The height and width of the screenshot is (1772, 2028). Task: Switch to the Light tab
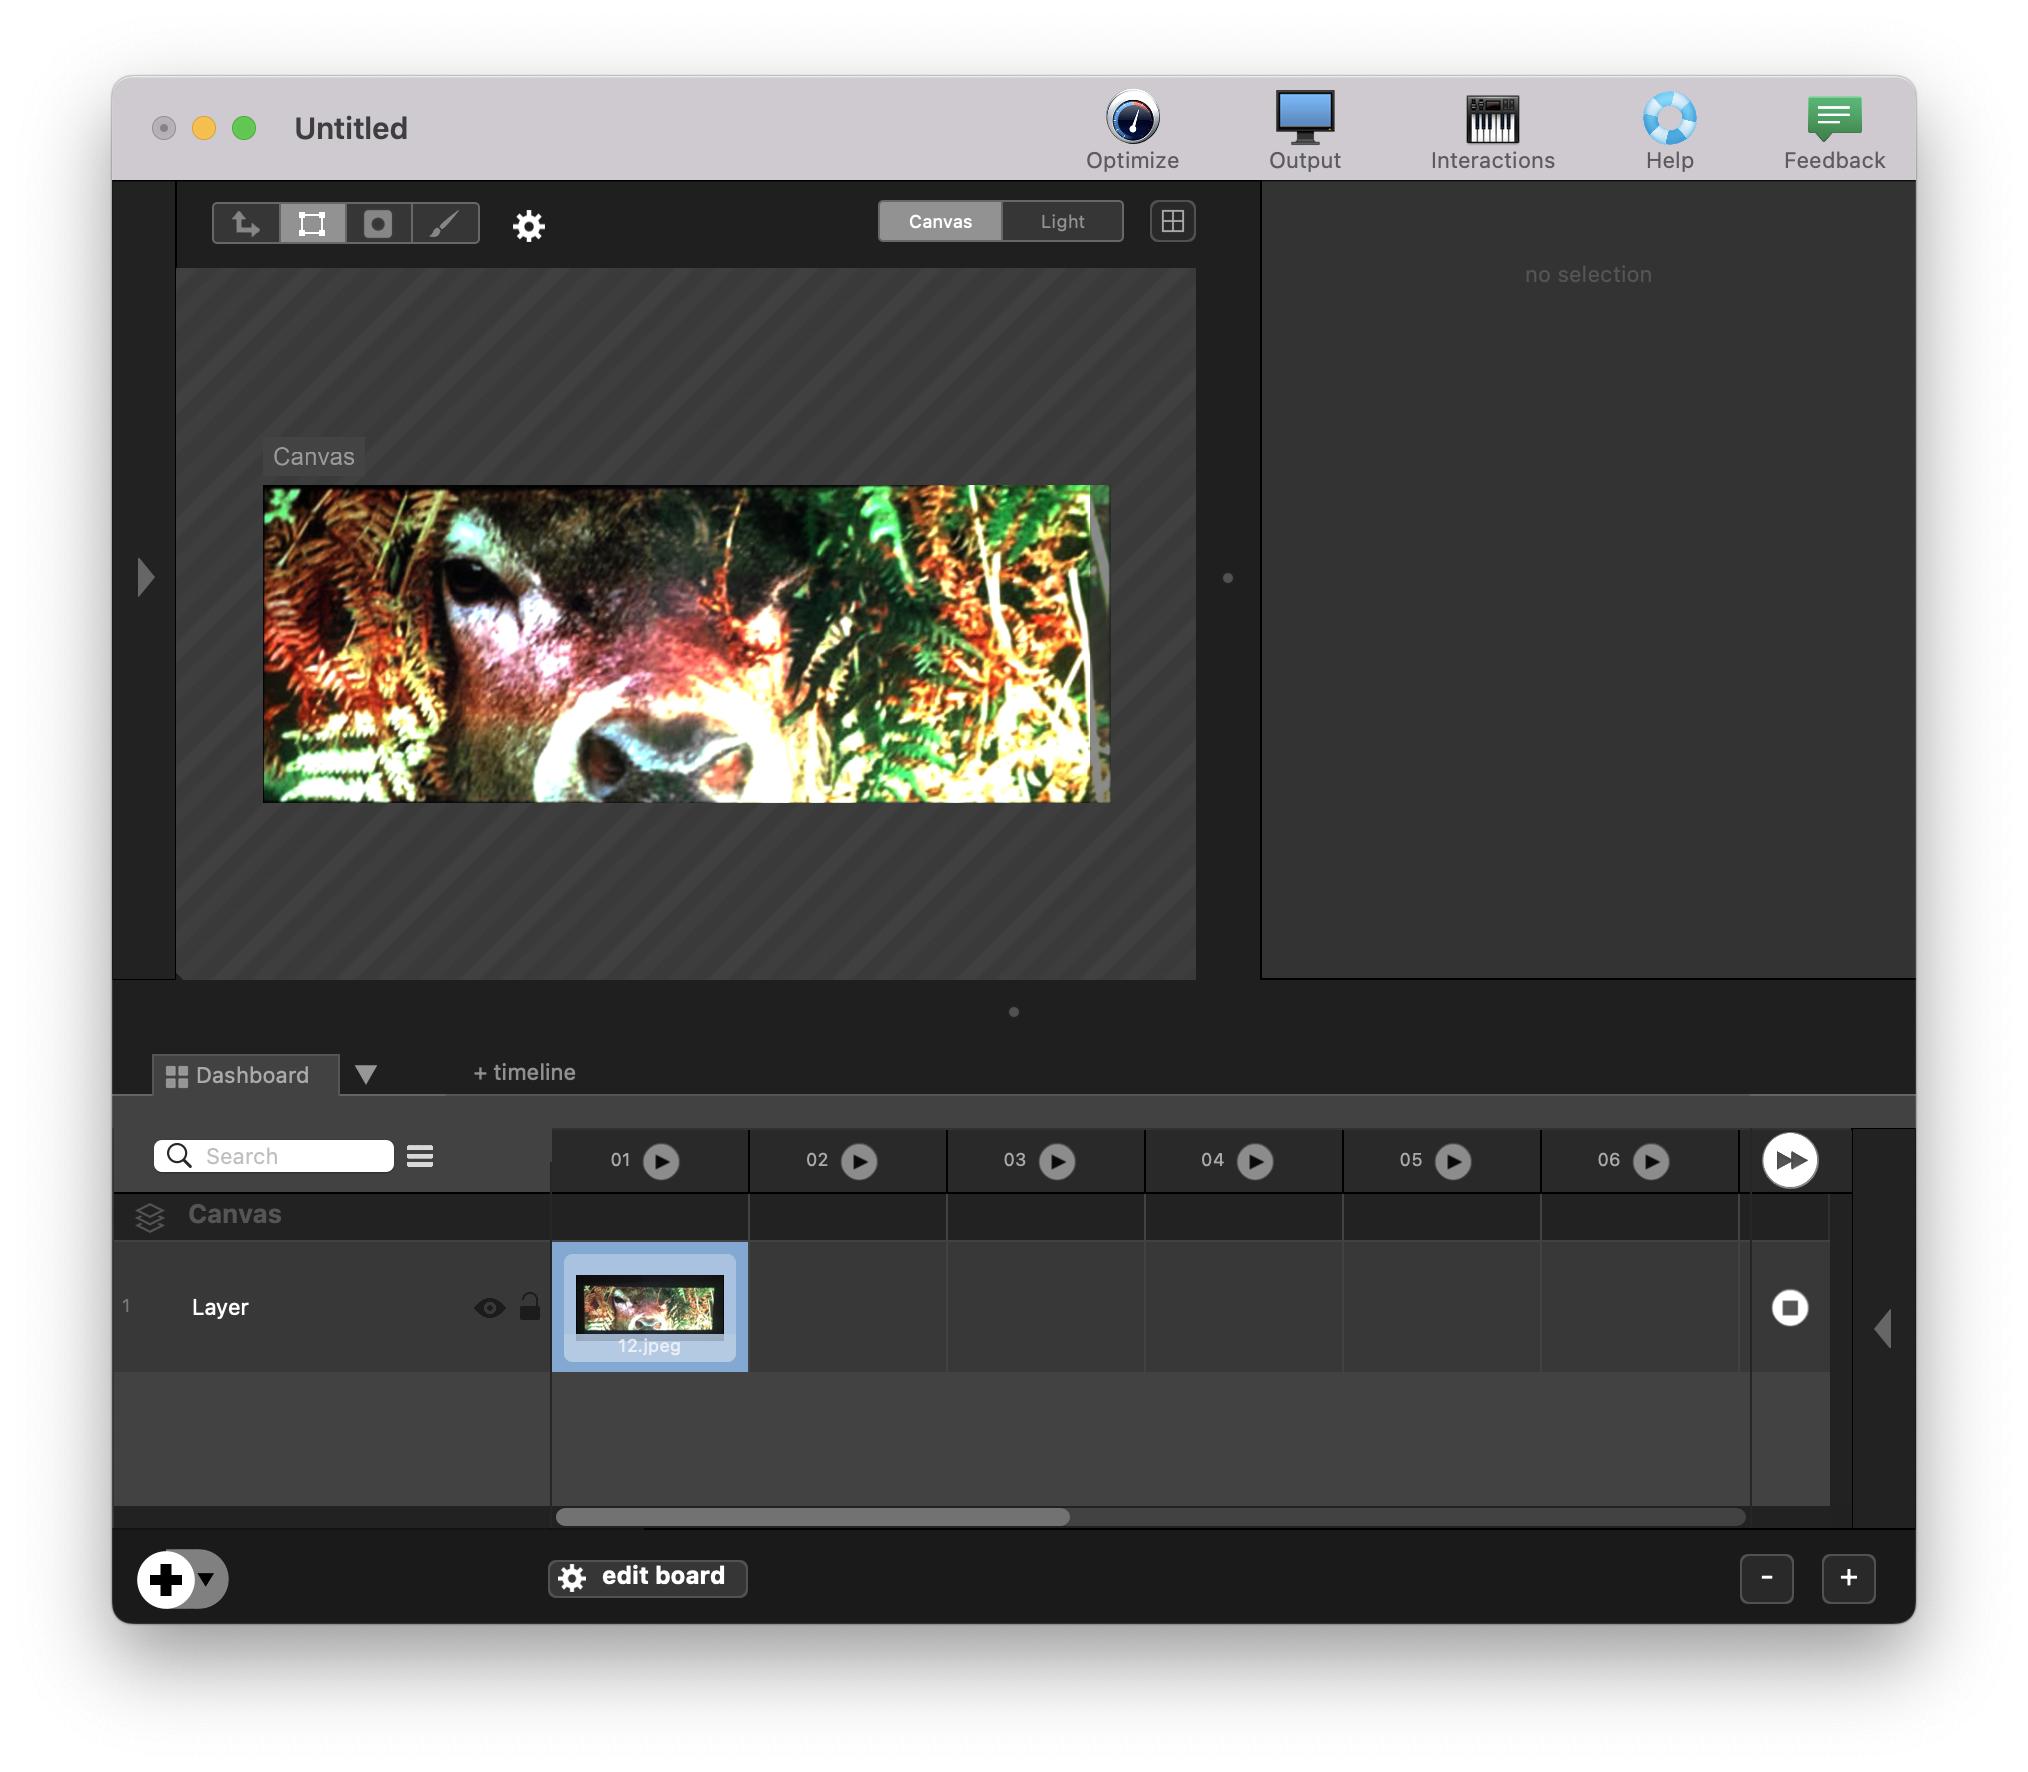coord(1062,221)
